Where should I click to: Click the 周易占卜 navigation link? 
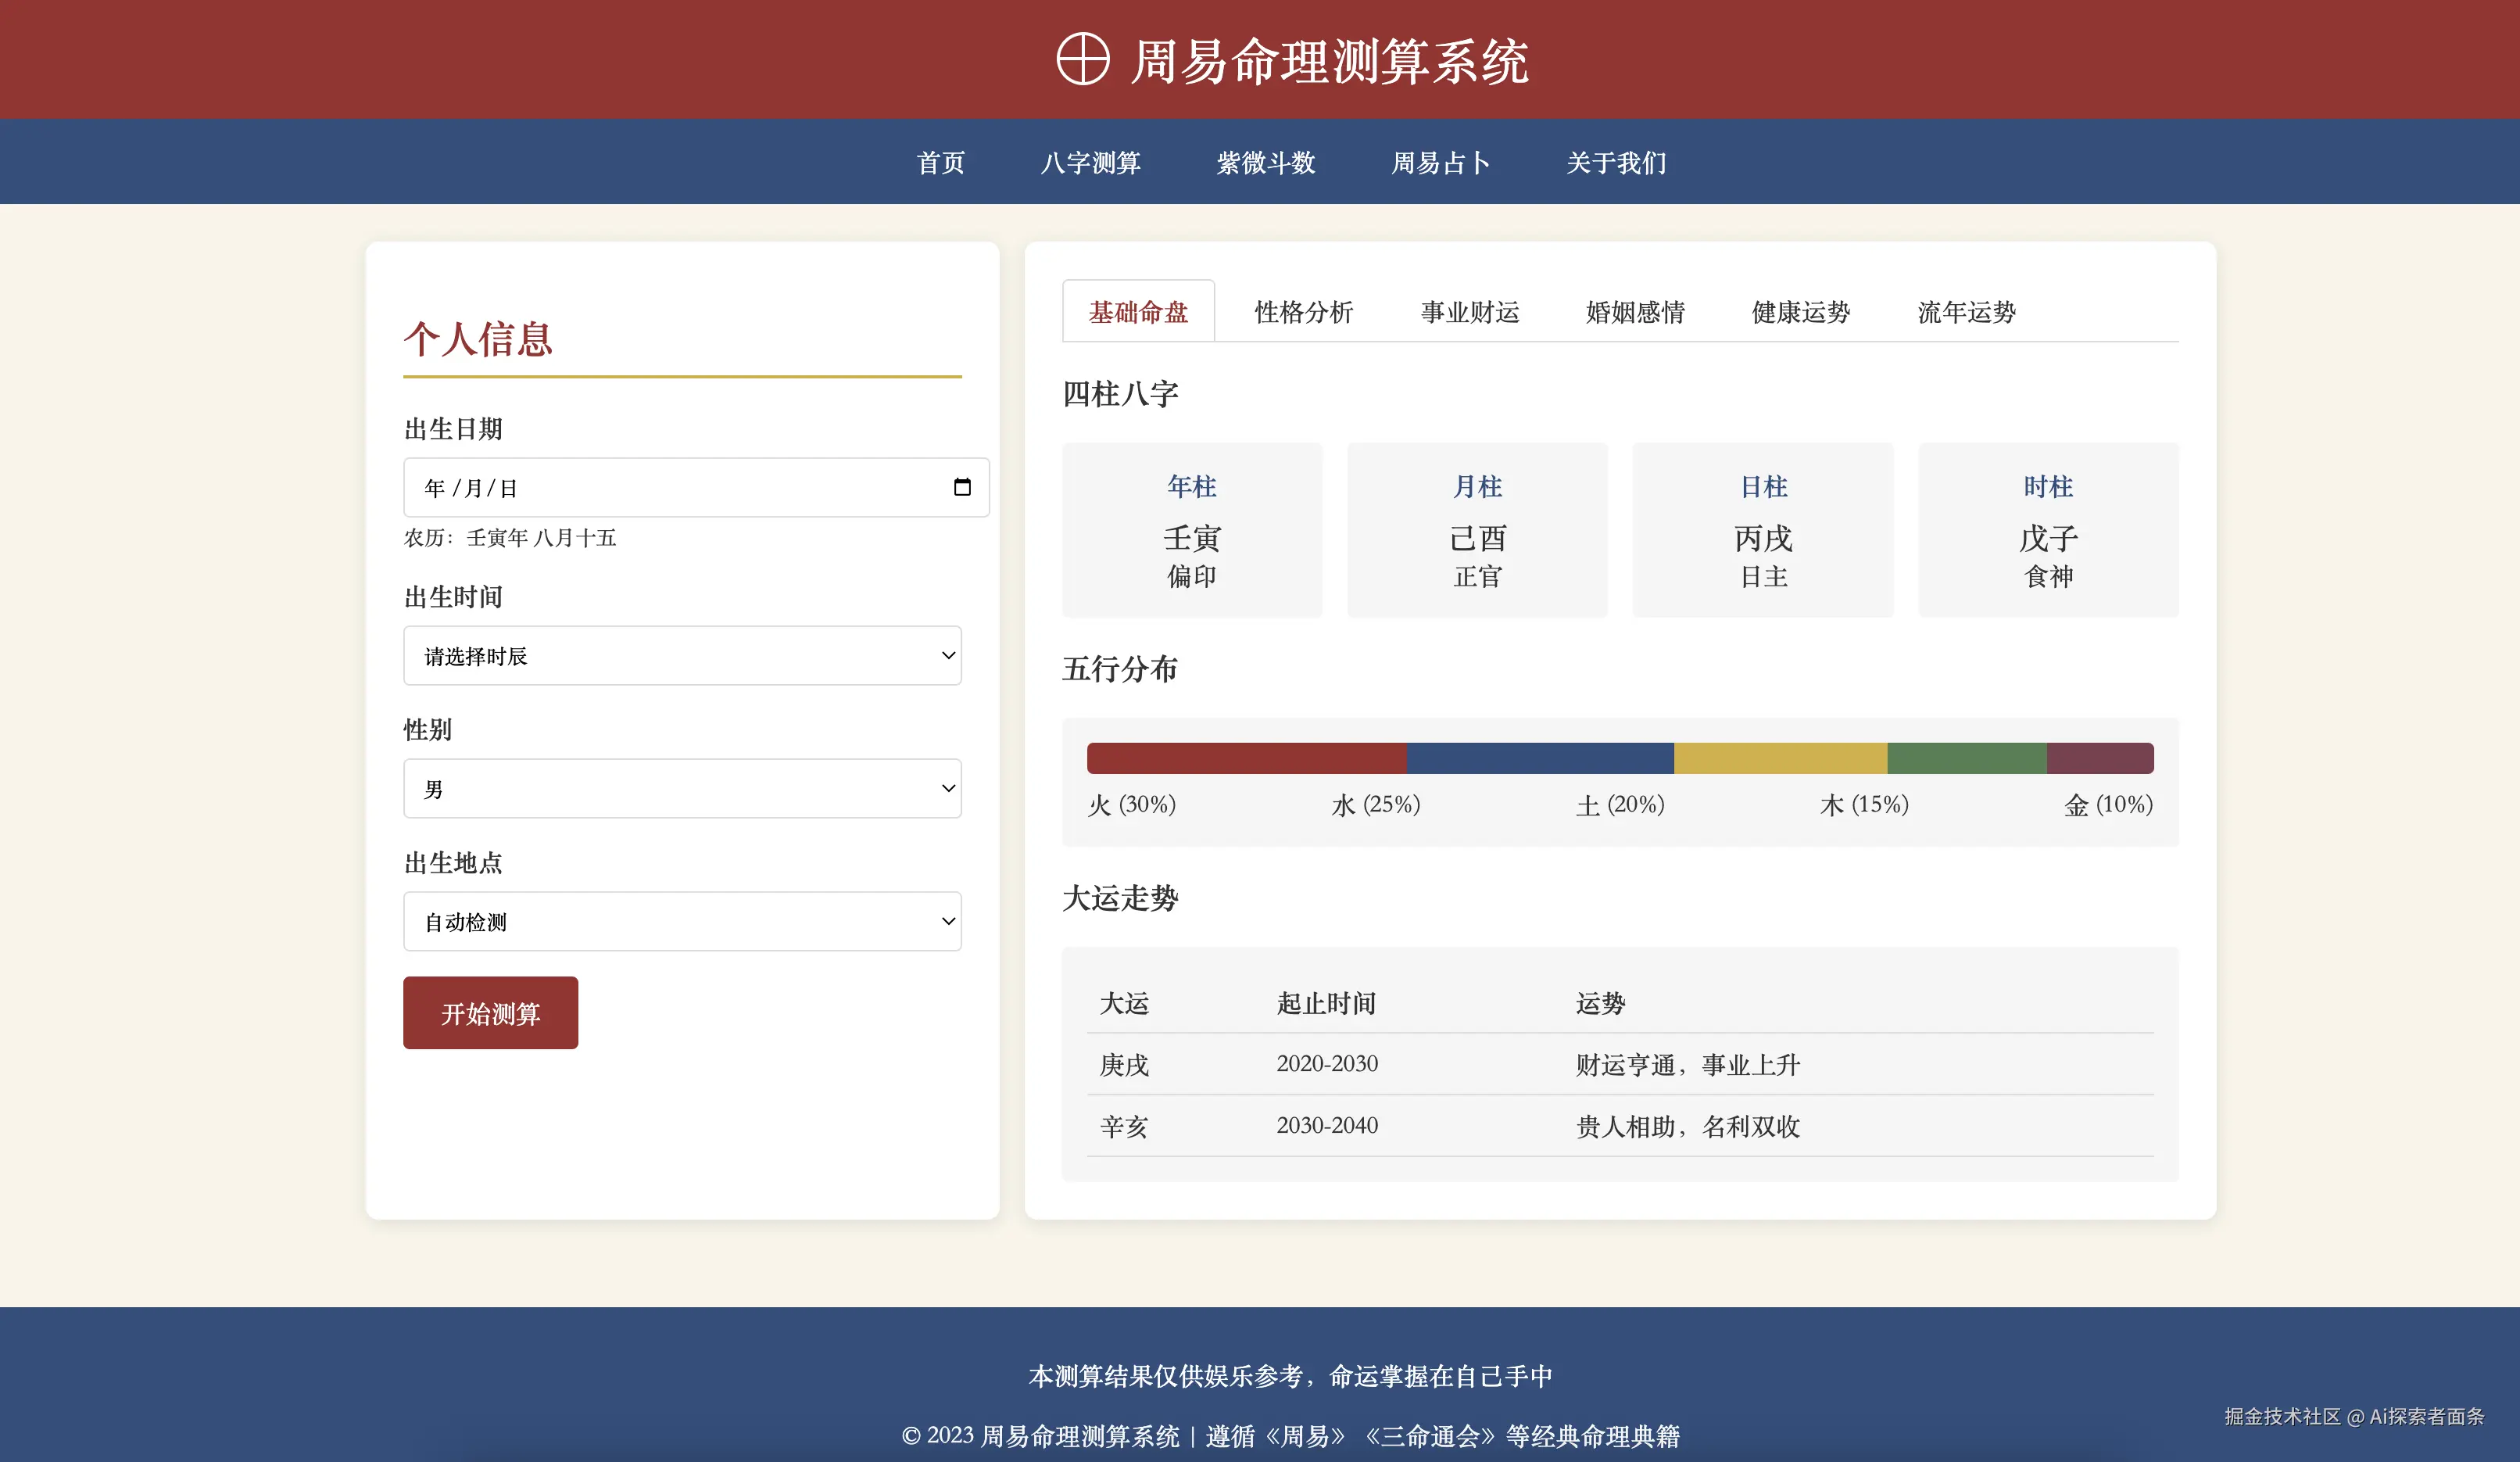tap(1440, 162)
